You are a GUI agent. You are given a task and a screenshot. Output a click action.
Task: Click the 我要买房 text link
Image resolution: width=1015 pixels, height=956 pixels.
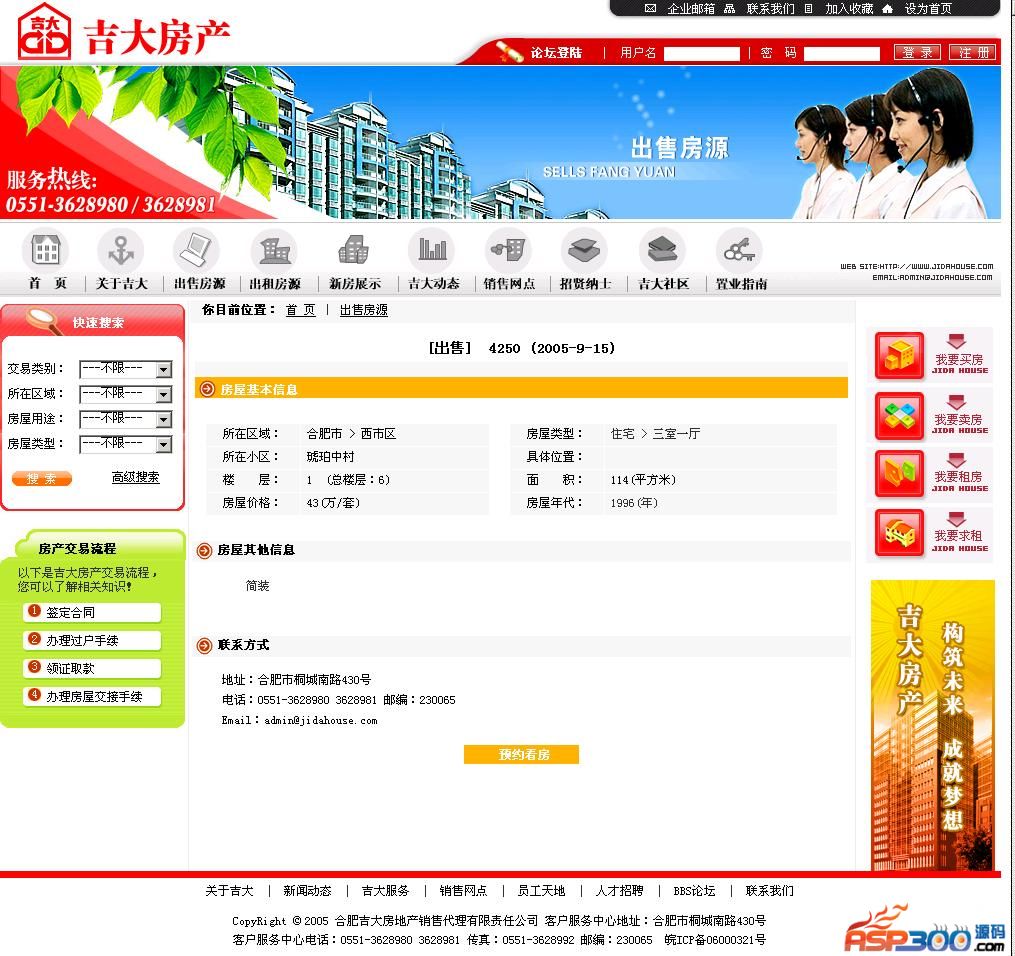click(x=959, y=359)
